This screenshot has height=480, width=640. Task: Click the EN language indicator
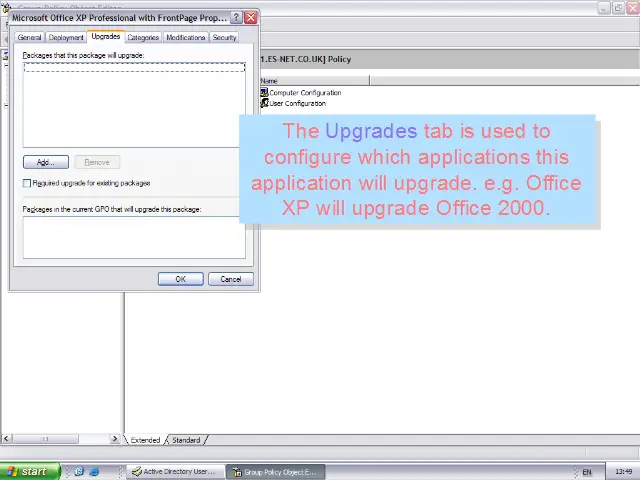pyautogui.click(x=587, y=472)
